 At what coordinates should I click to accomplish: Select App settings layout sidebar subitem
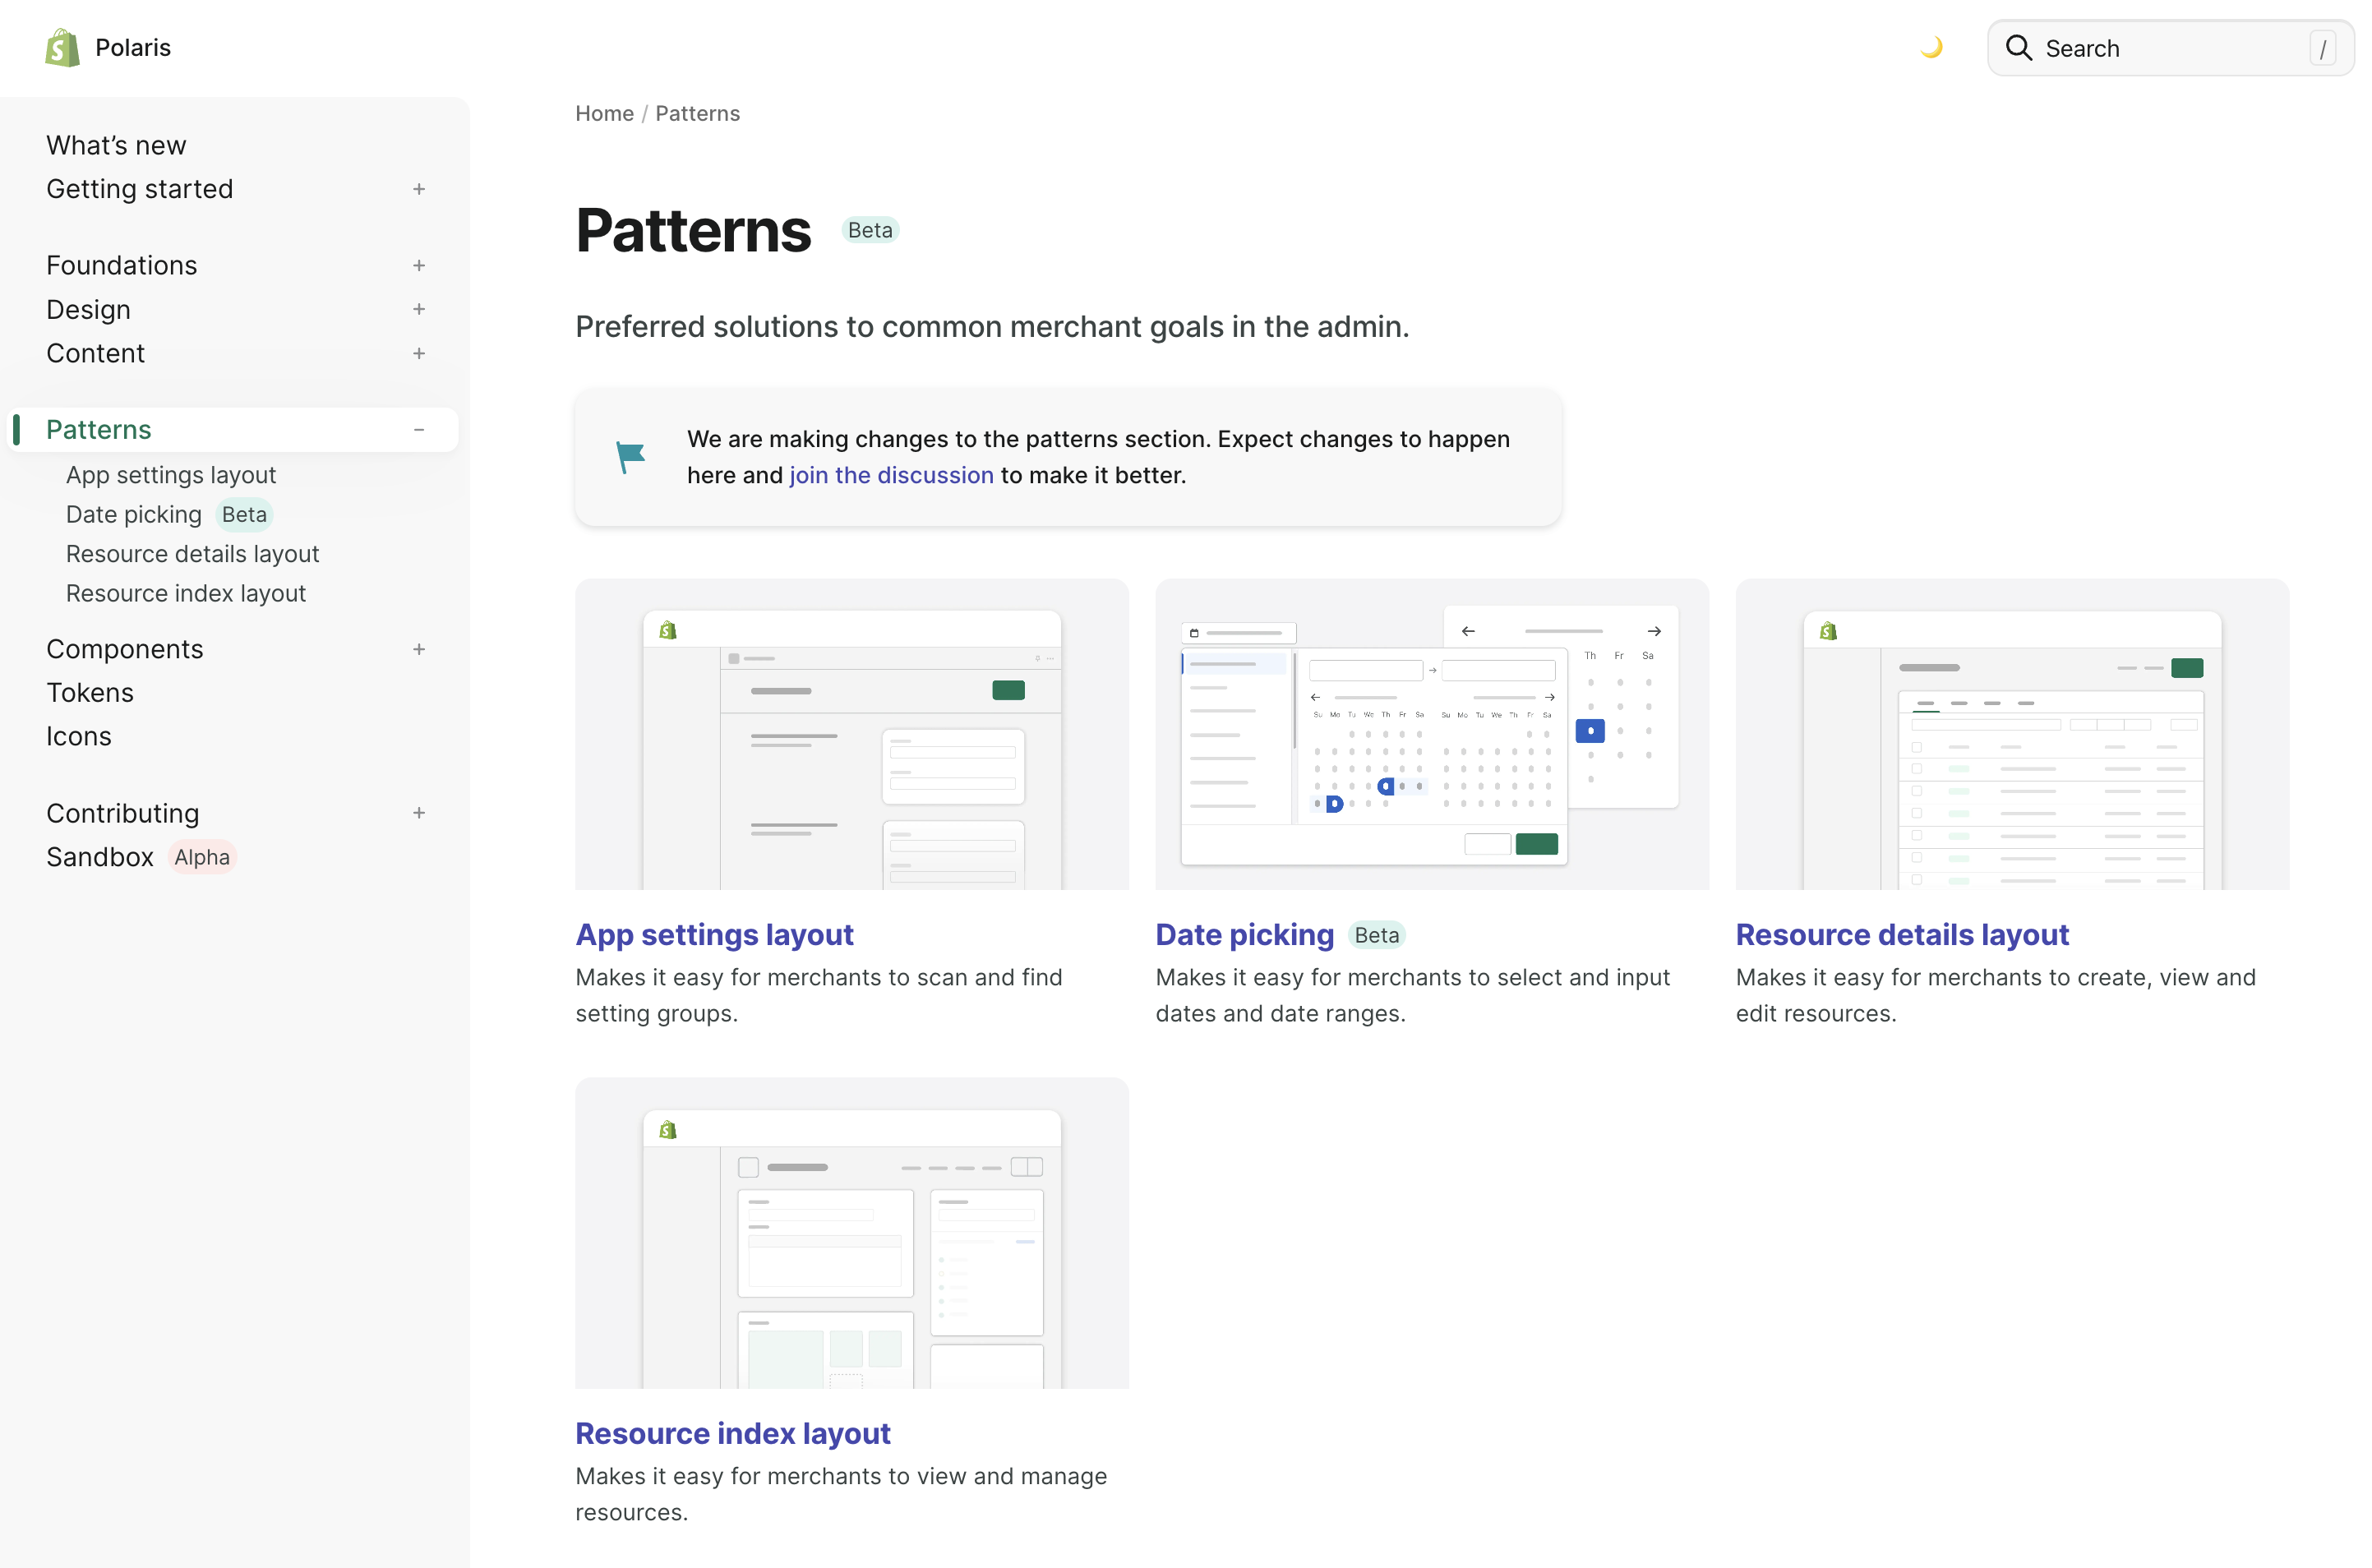[x=171, y=475]
